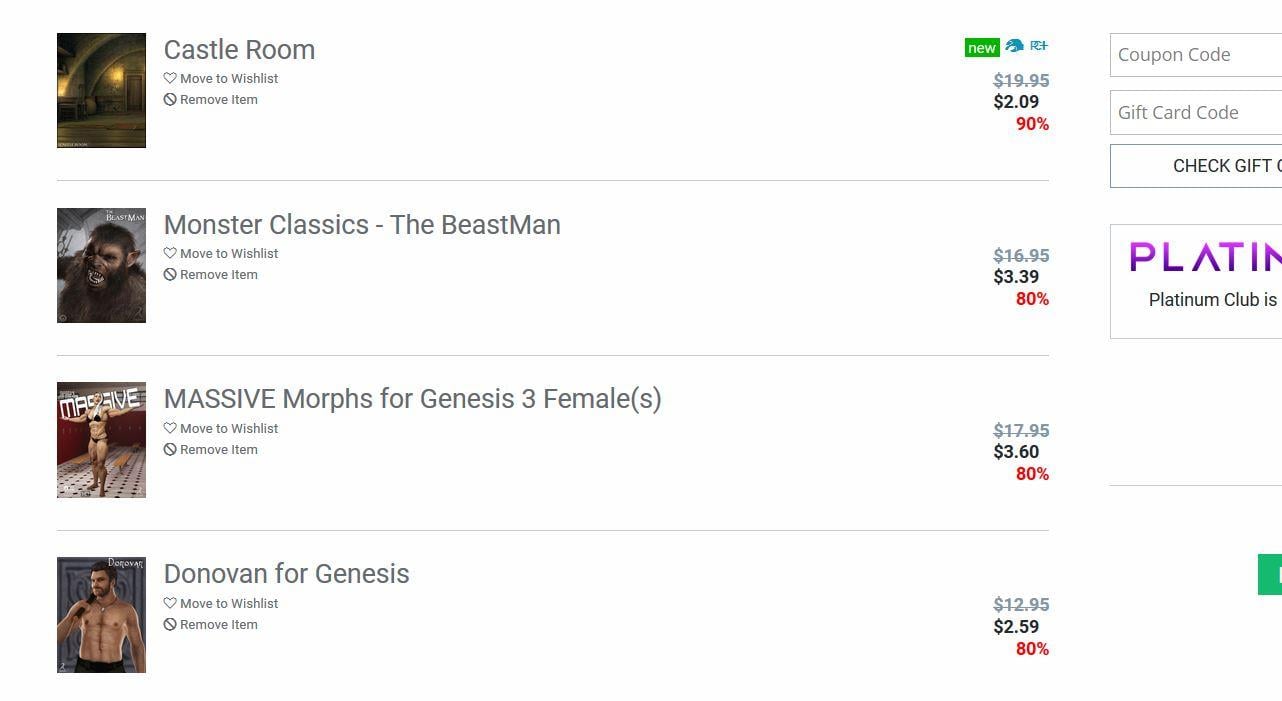Open the Donovan character thumbnail
The image size is (1282, 701).
click(101, 615)
